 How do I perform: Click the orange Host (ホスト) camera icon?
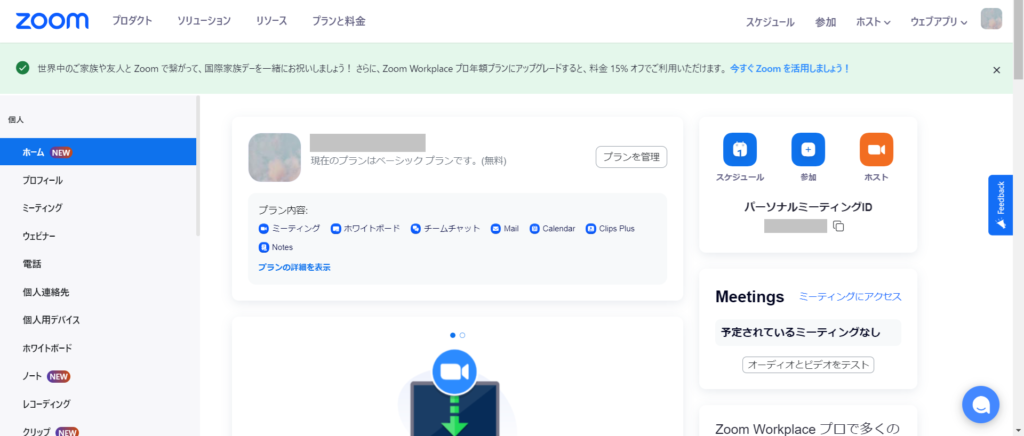pos(876,149)
